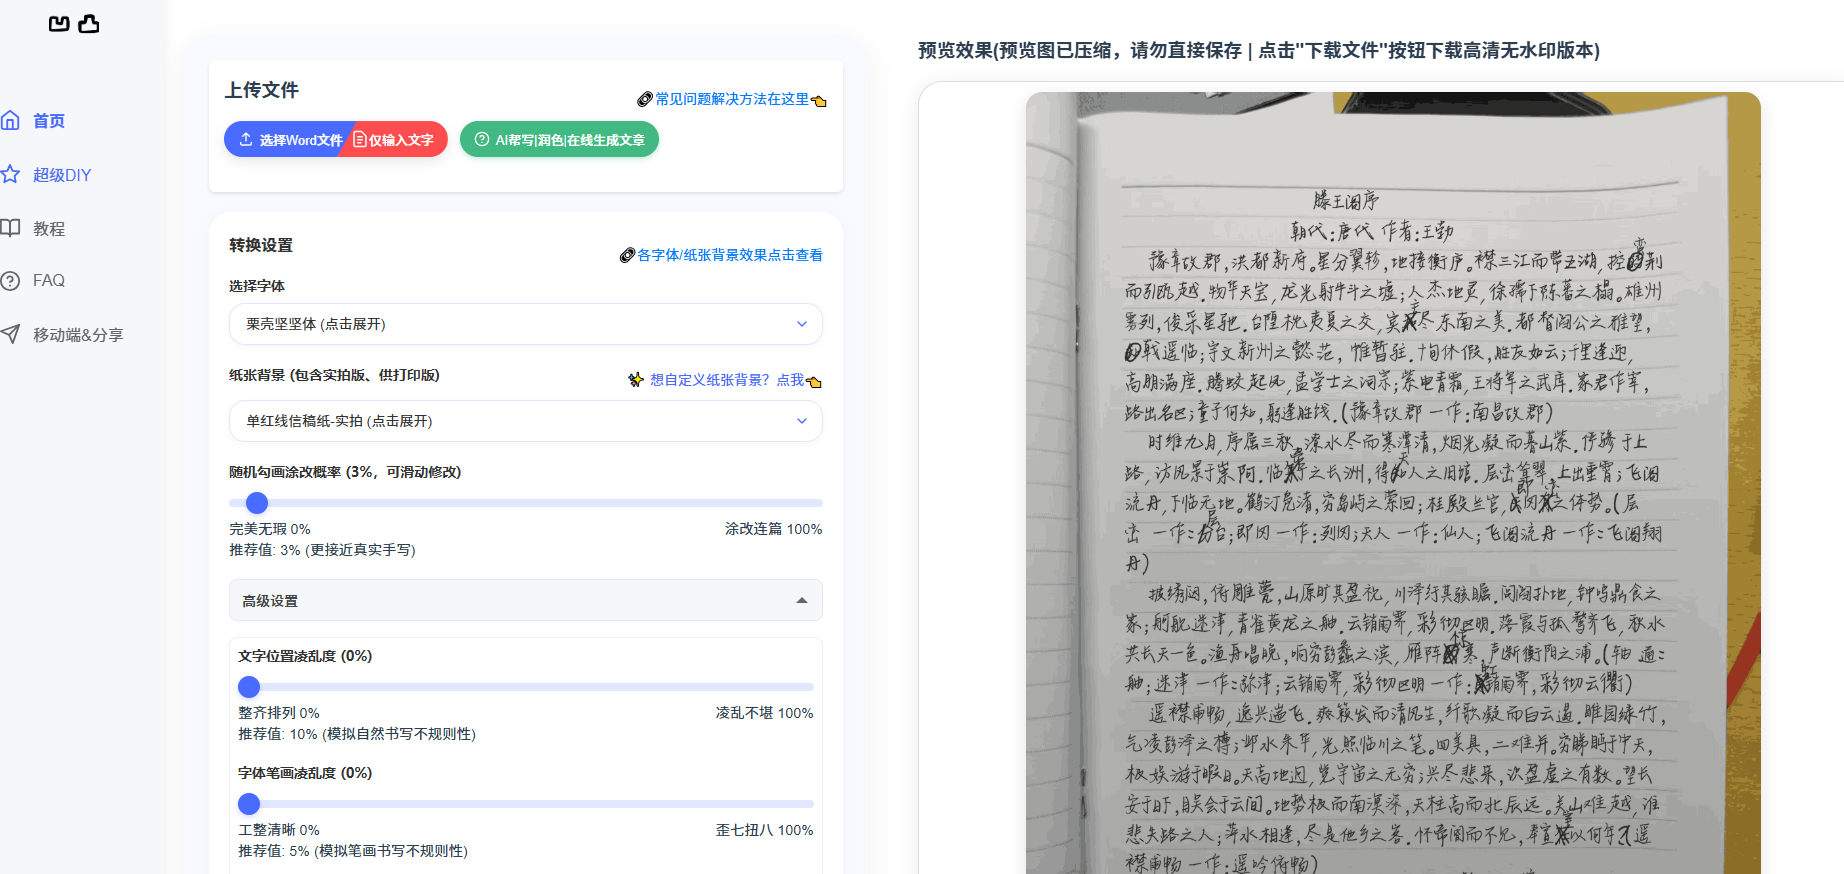
Task: Open the 栗壳坚坚体 font dropdown
Action: (525, 324)
